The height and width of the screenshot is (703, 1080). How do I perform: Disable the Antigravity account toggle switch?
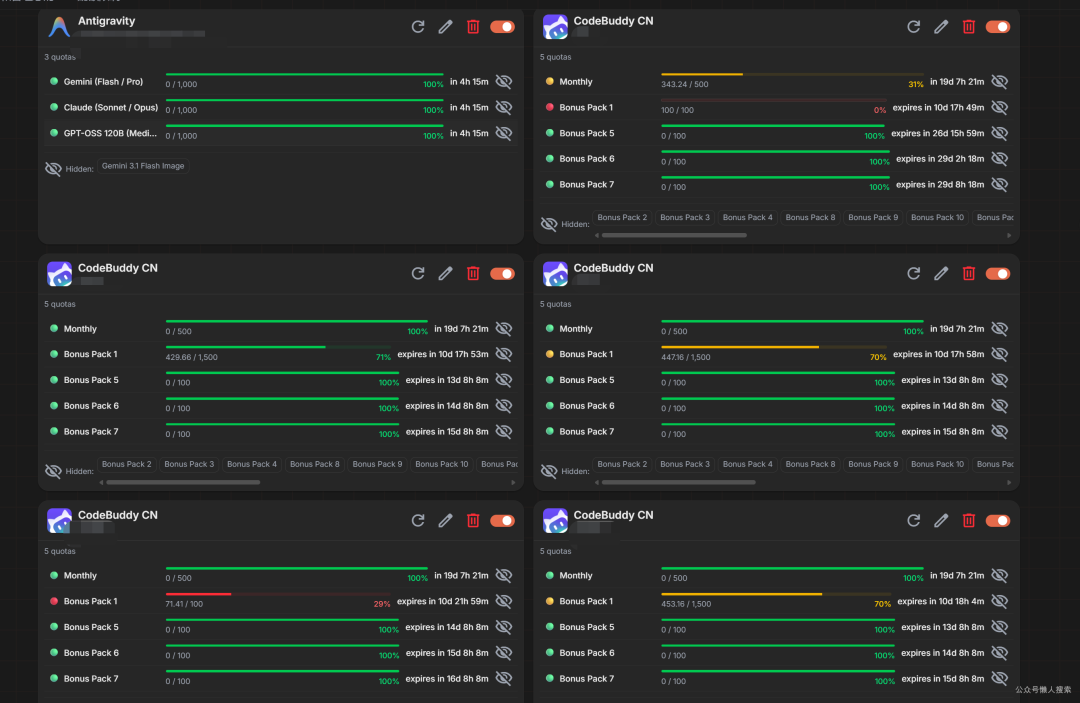503,27
